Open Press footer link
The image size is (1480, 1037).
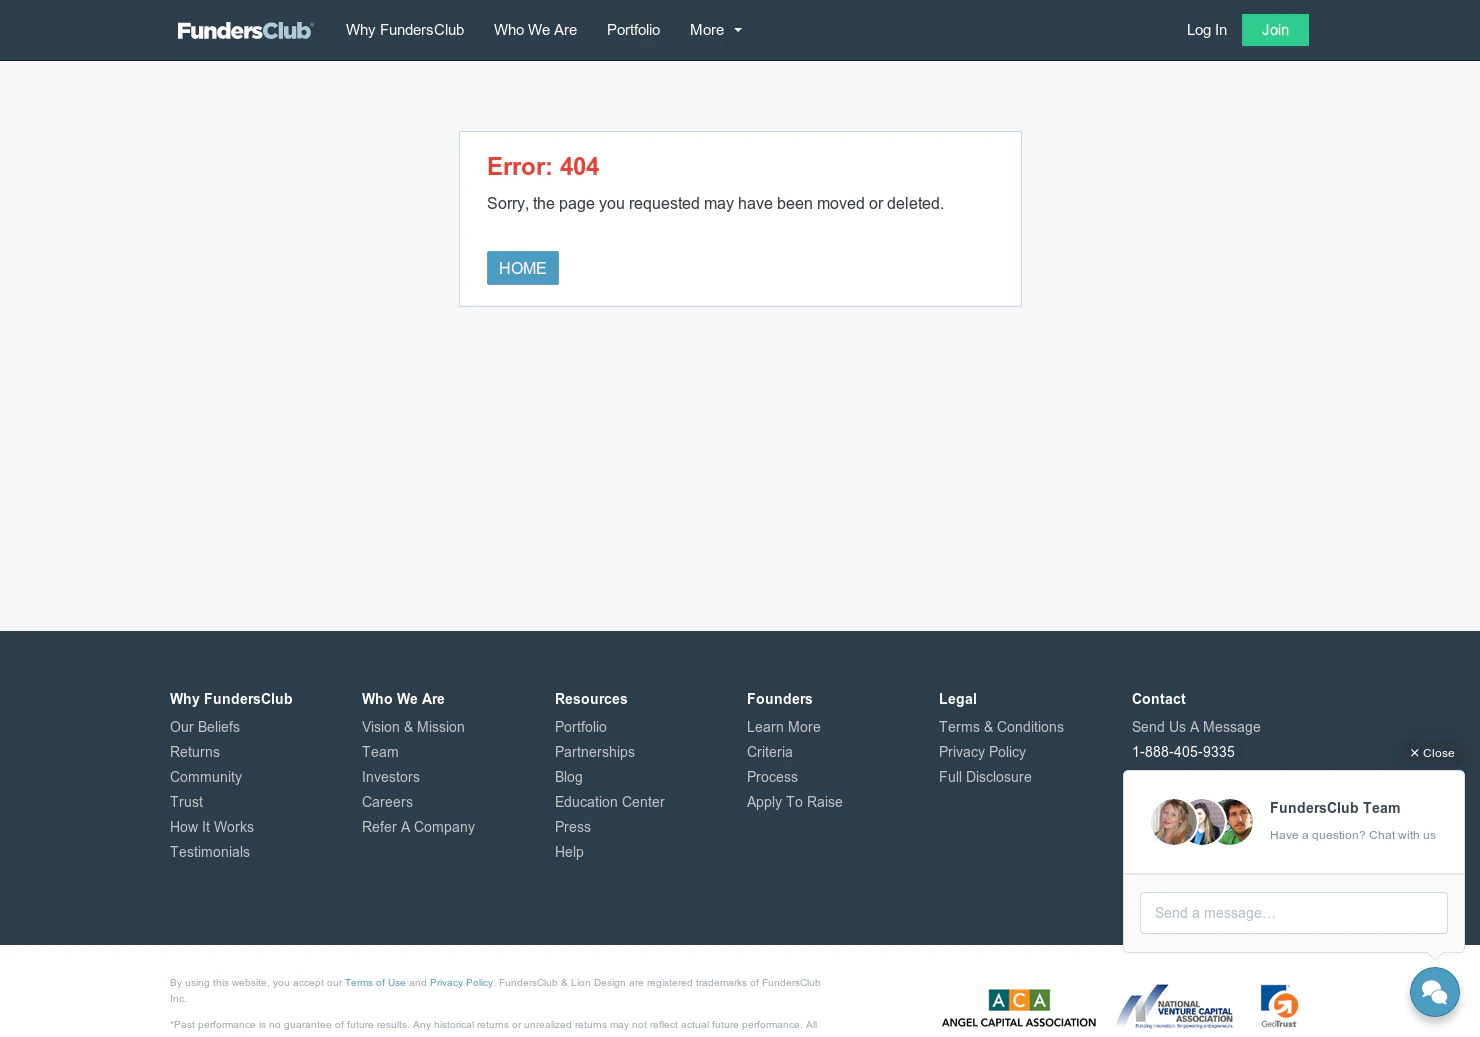(x=573, y=827)
